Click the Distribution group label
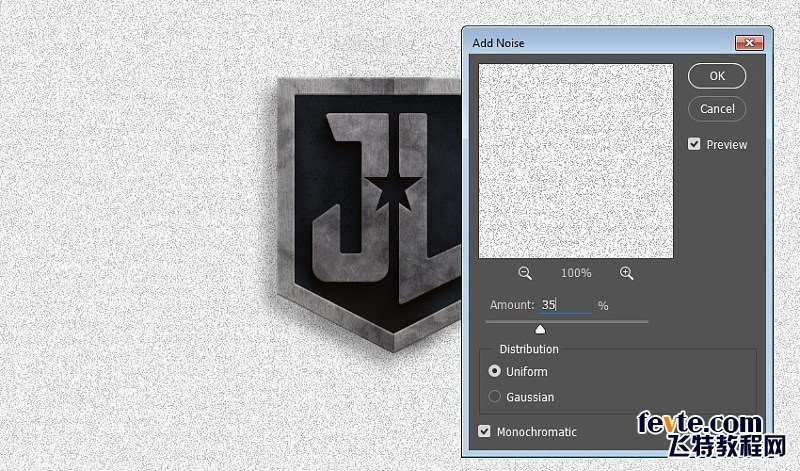The image size is (800, 471). pos(529,349)
